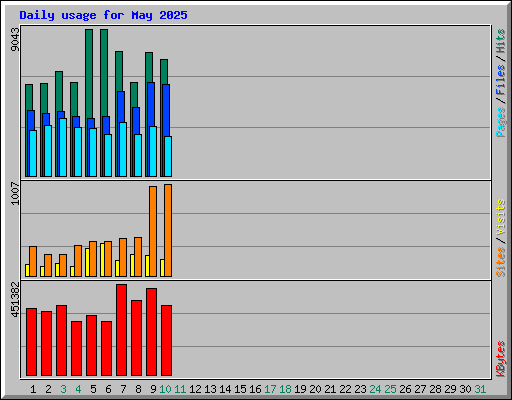Click green day 25 axis label
This screenshot has height=400, width=512.
click(x=390, y=389)
